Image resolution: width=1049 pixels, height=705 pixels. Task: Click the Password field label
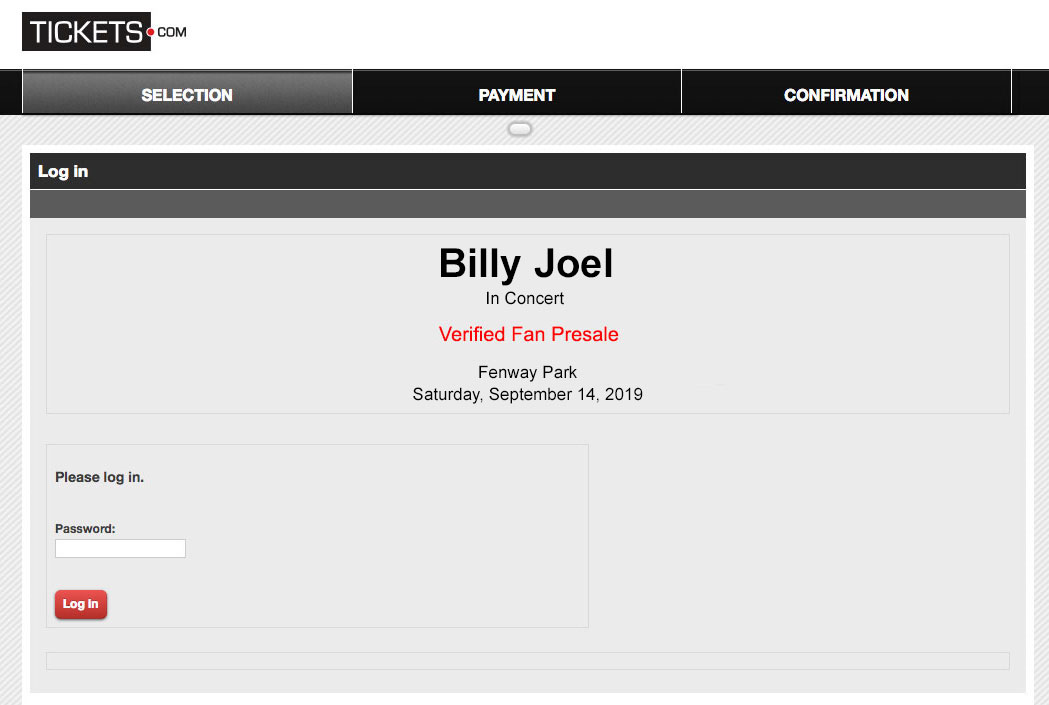coord(85,528)
